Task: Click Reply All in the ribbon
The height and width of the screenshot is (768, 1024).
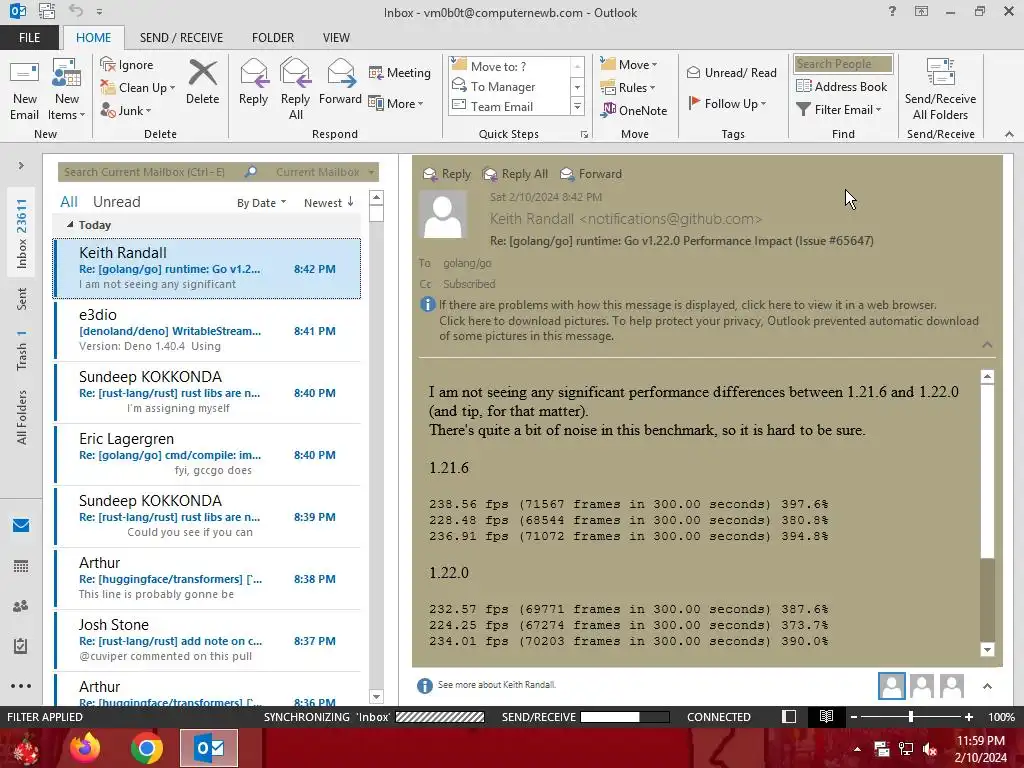Action: click(x=295, y=89)
